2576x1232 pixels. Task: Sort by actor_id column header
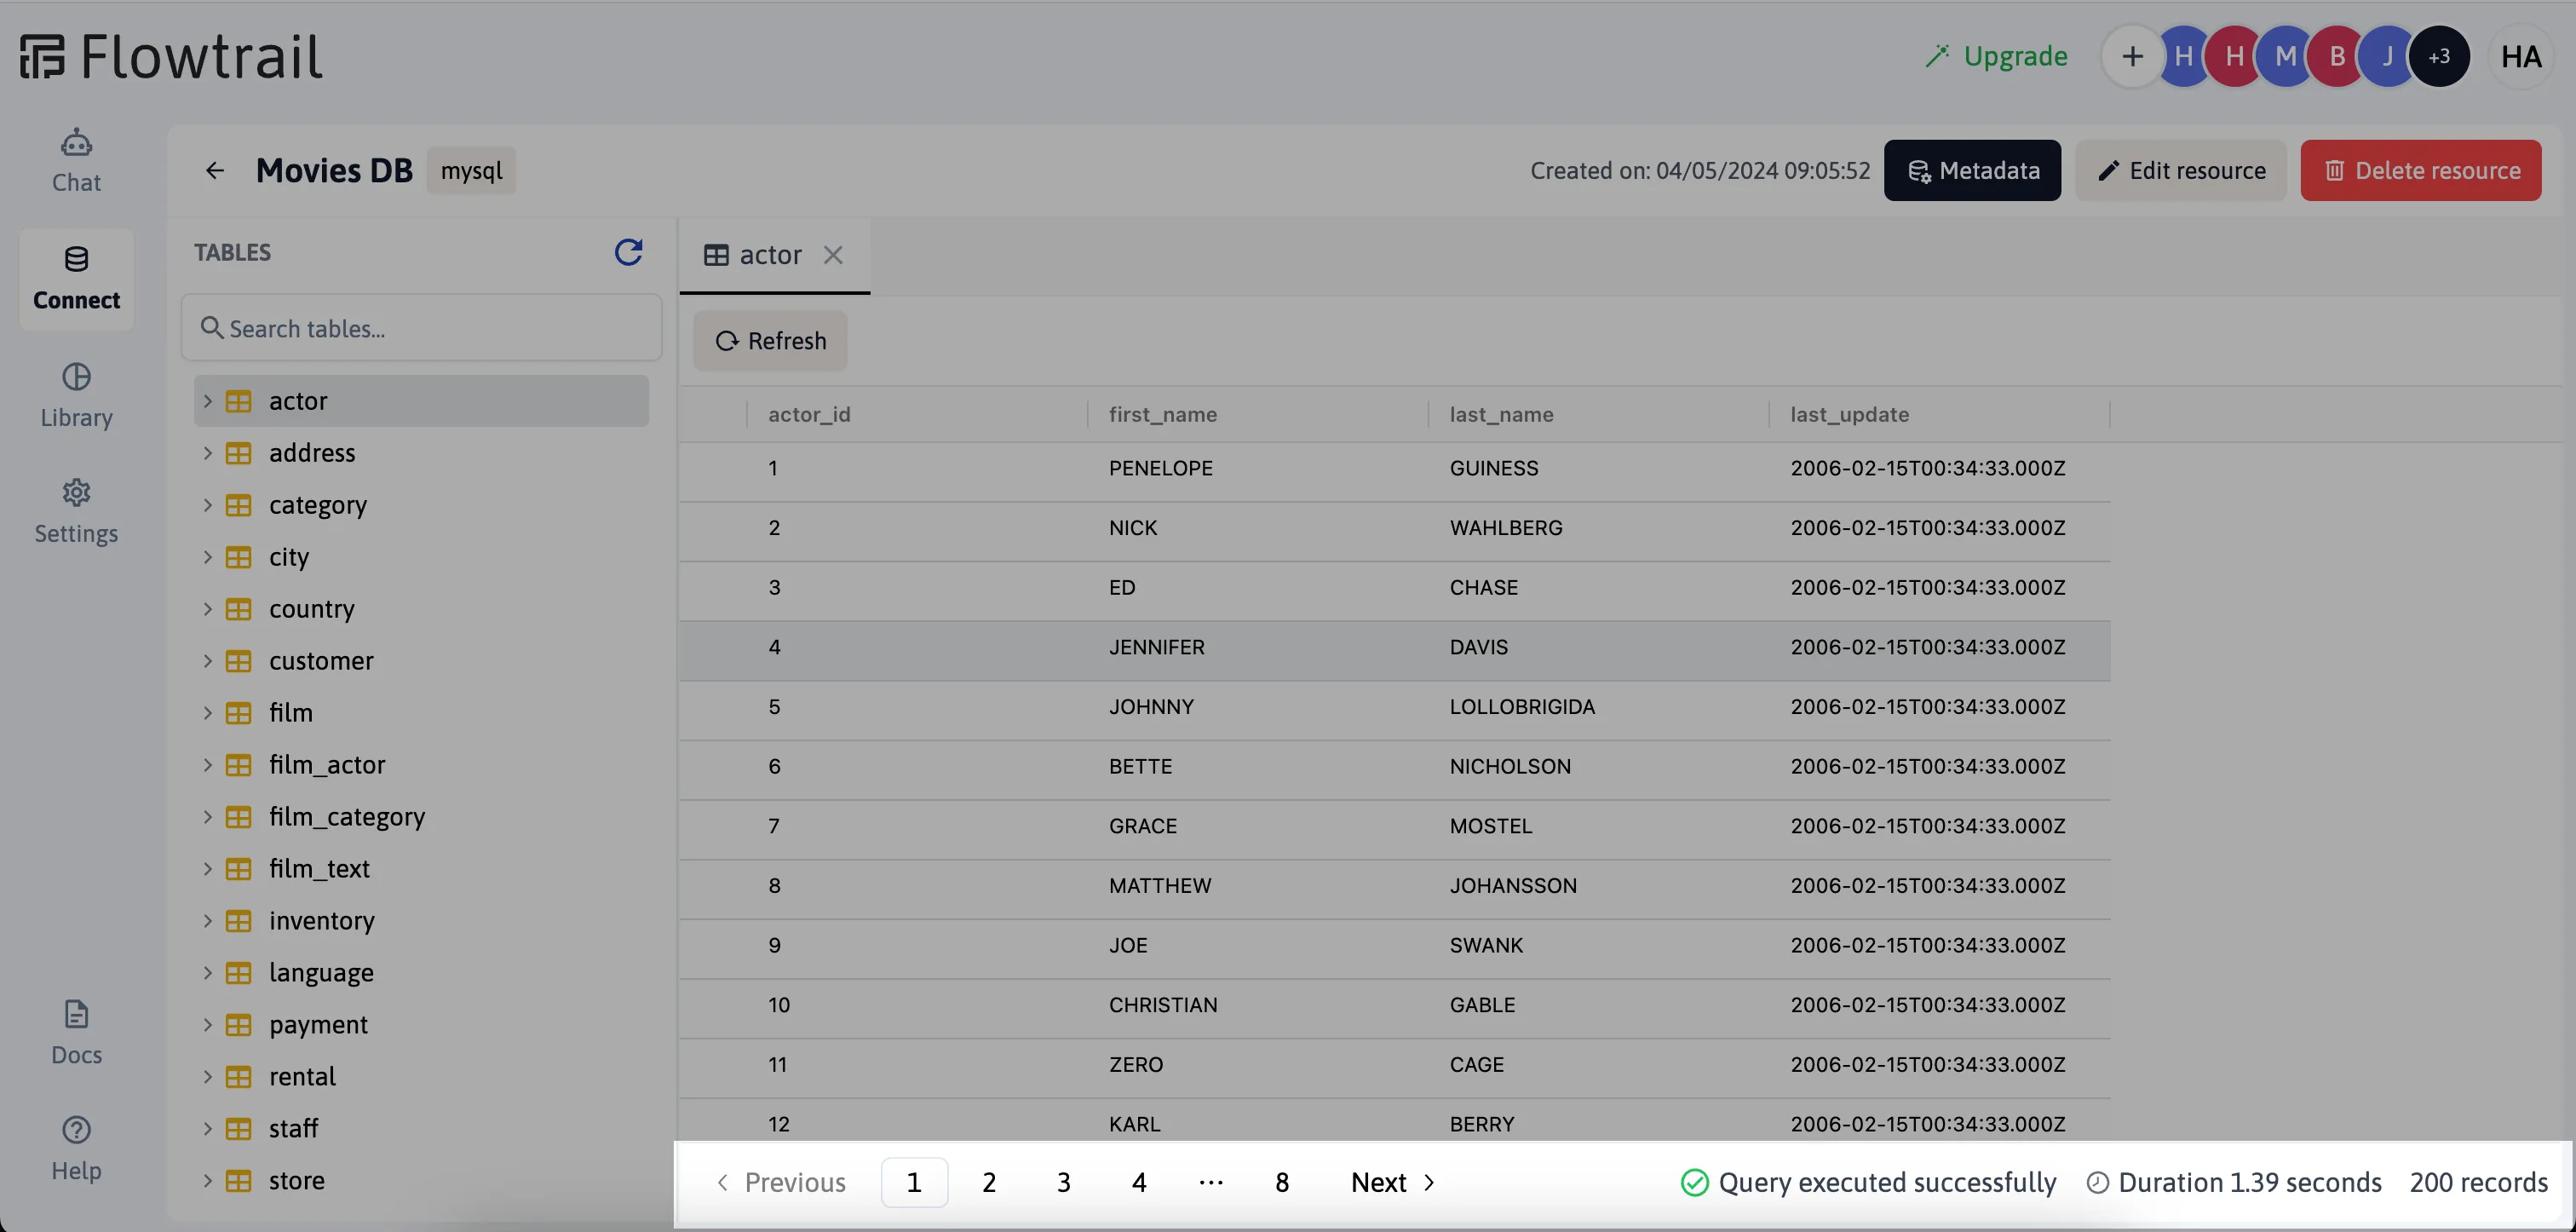809,414
